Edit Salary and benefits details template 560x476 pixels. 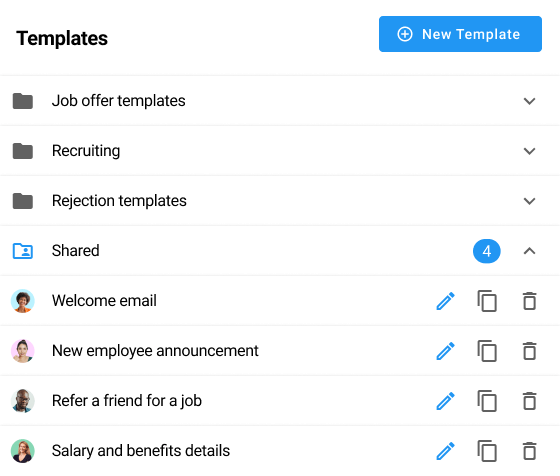click(445, 451)
